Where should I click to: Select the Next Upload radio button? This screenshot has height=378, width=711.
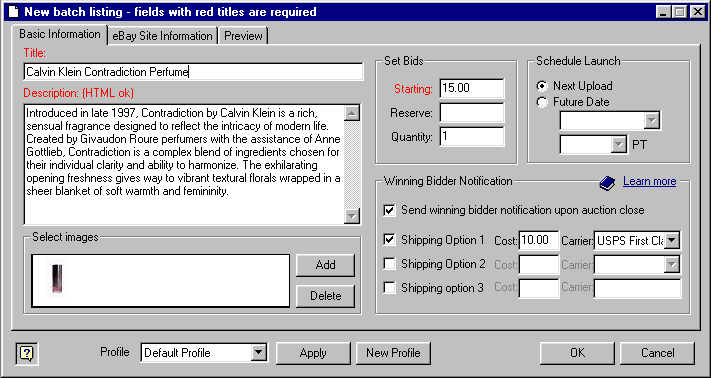point(542,86)
